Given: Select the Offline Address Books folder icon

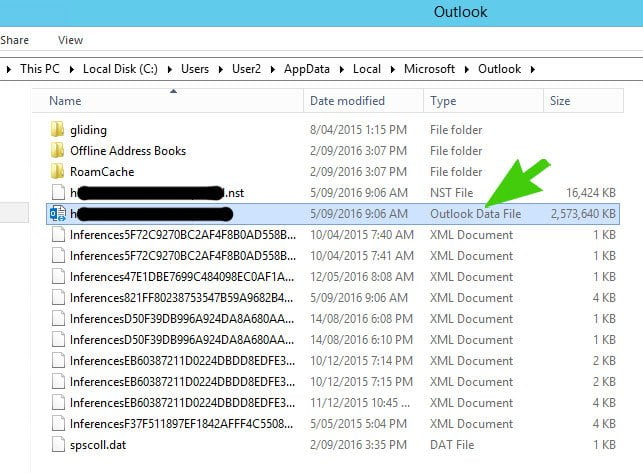Looking at the screenshot, I should click(x=57, y=151).
